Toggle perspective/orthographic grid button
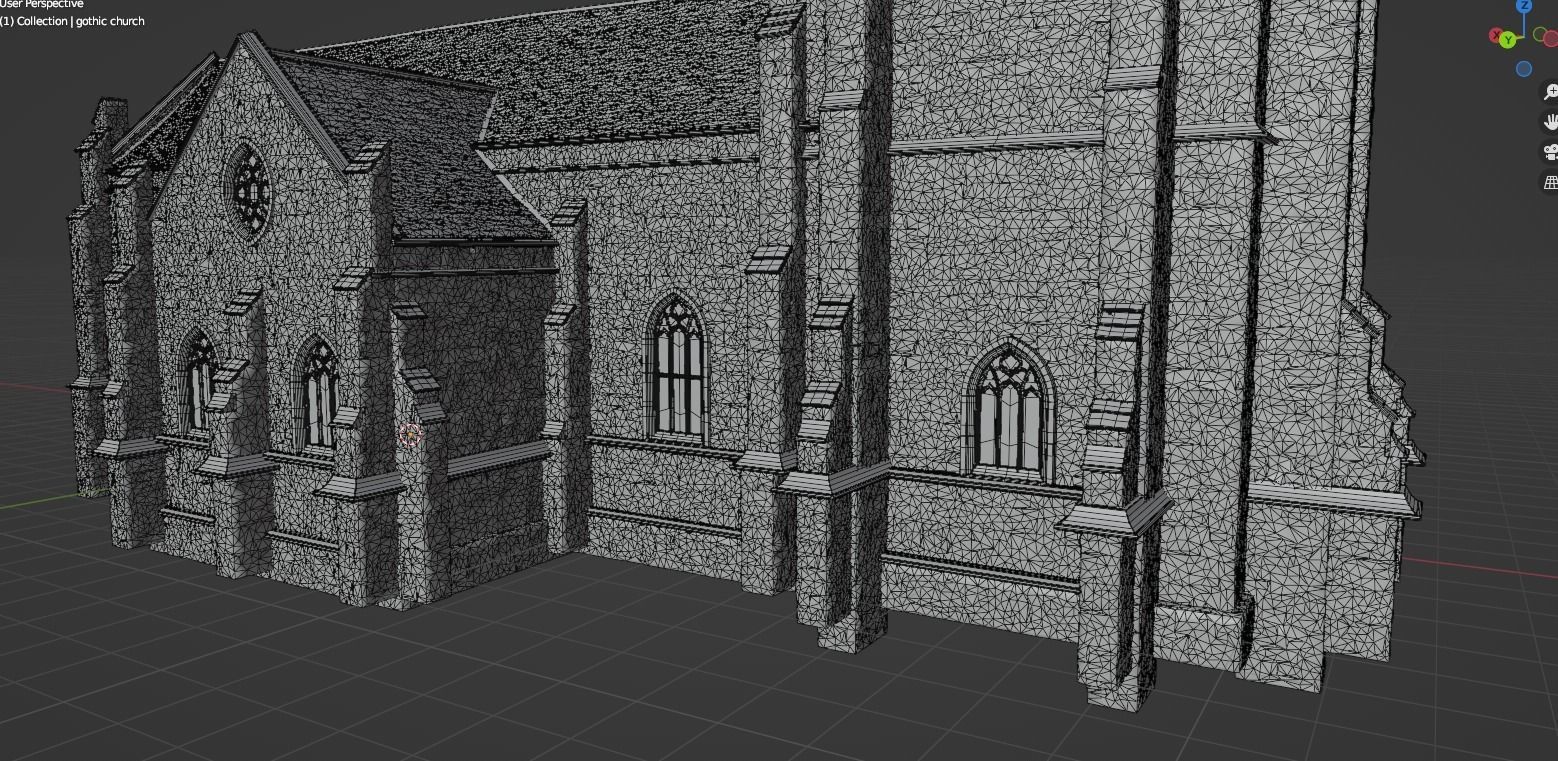 click(x=1549, y=182)
